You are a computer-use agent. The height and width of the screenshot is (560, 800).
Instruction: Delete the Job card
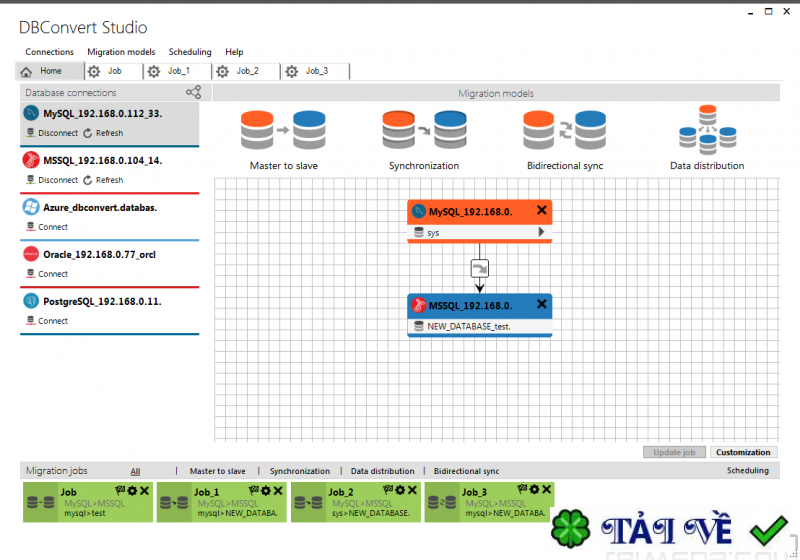click(x=144, y=490)
